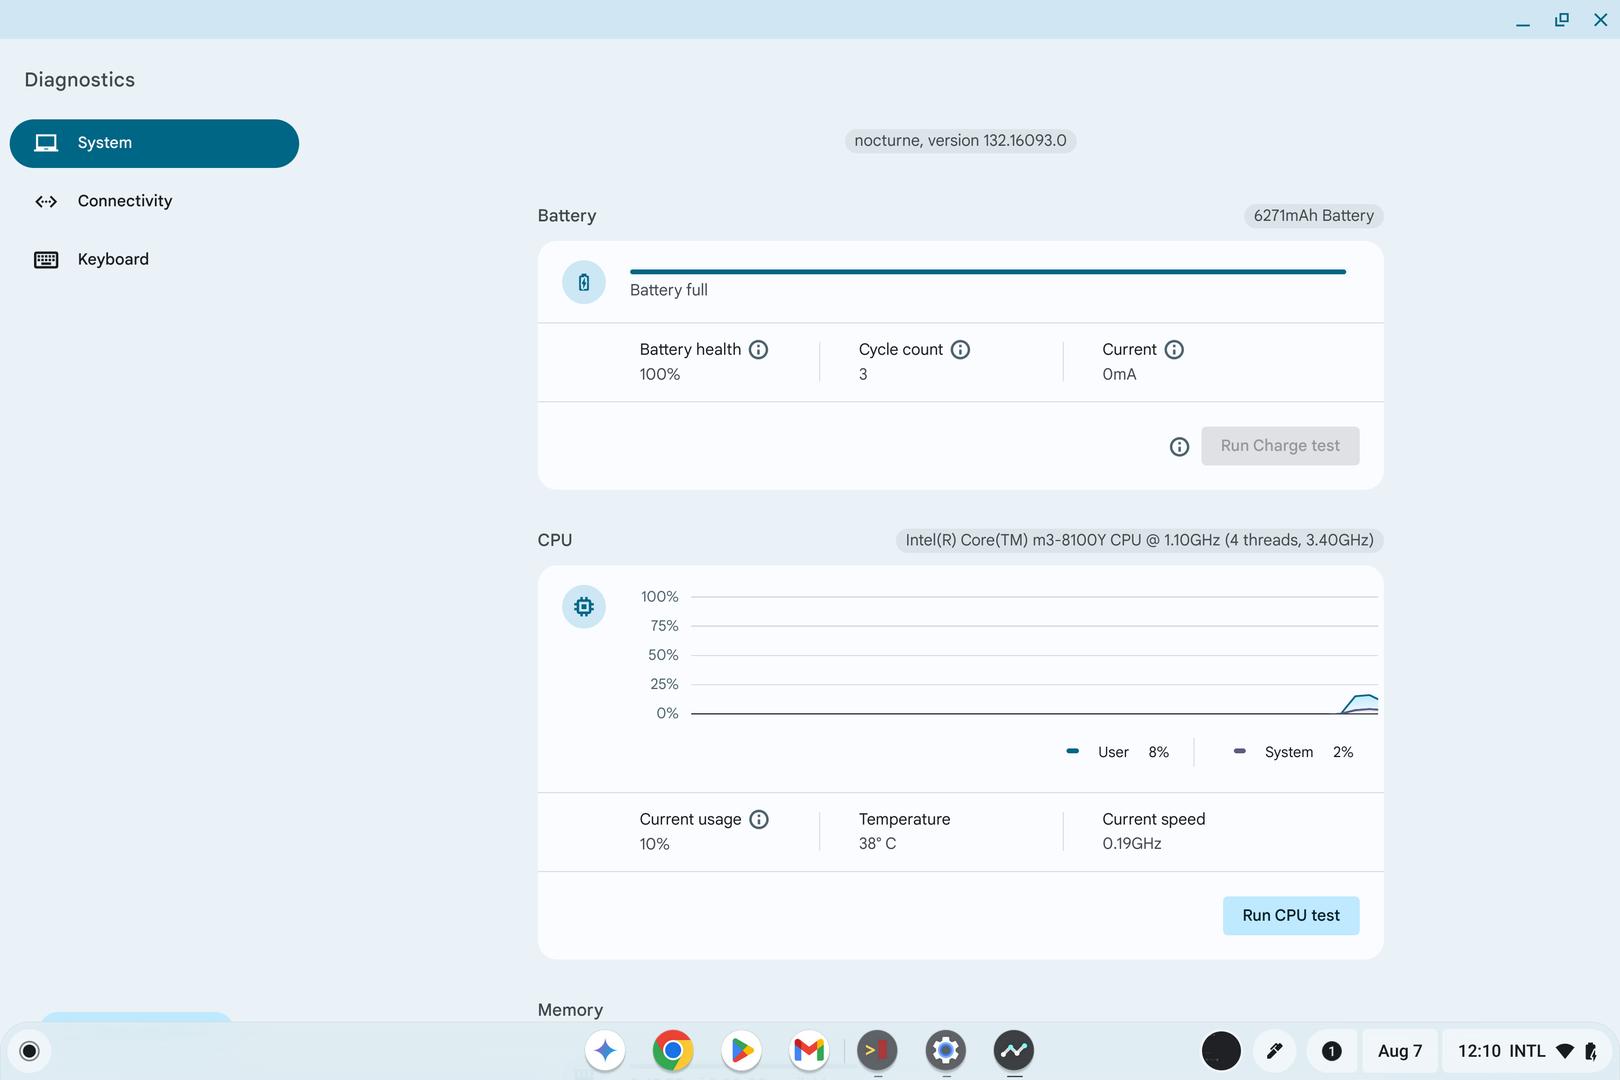Click the battery level progress bar

987,272
